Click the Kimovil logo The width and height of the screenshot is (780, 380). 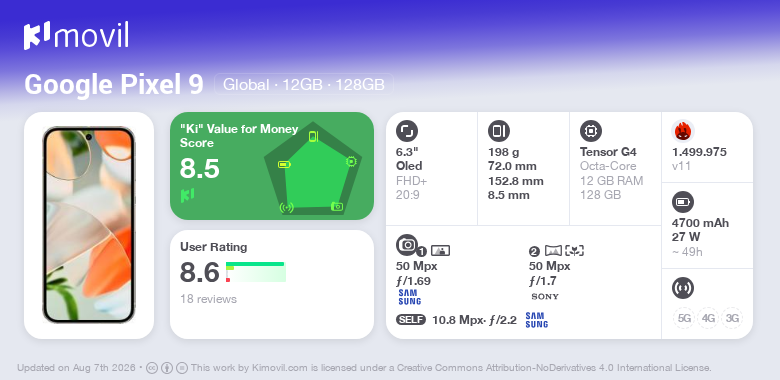pyautogui.click(x=76, y=36)
